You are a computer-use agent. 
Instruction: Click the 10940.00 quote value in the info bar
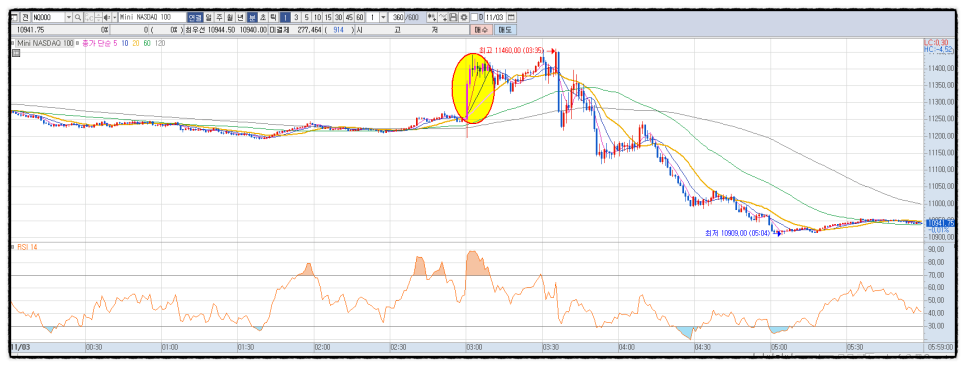(253, 30)
